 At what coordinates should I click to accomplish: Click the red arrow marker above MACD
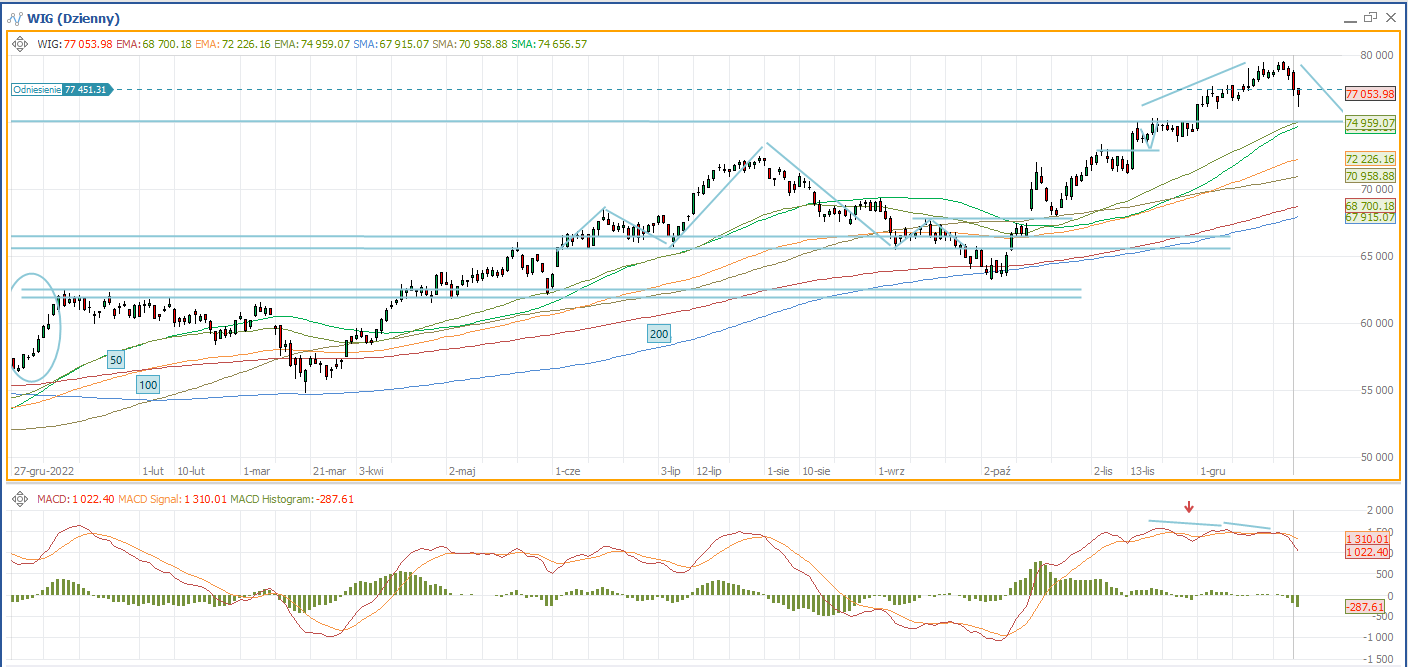[x=1188, y=507]
